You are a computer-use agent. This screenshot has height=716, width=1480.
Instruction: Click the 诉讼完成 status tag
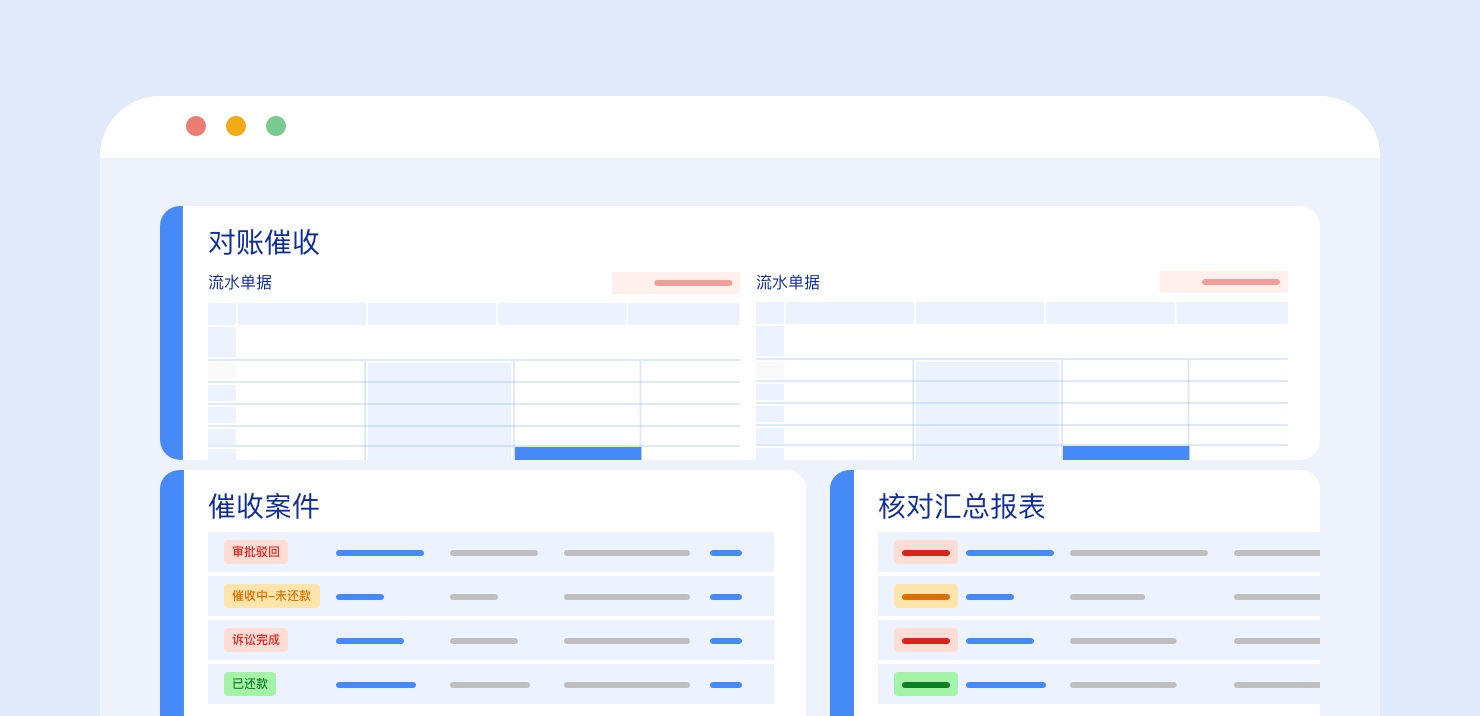click(x=256, y=640)
